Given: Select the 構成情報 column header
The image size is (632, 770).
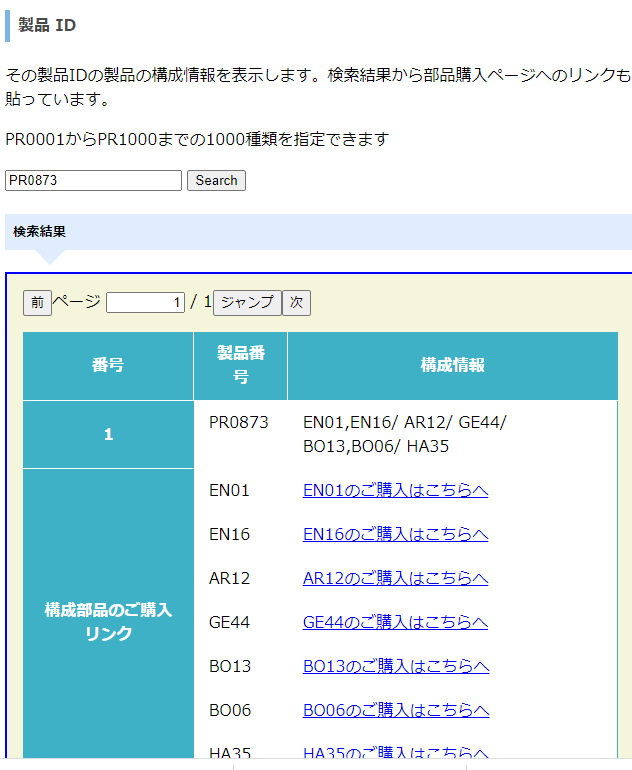Looking at the screenshot, I should click(x=452, y=365).
